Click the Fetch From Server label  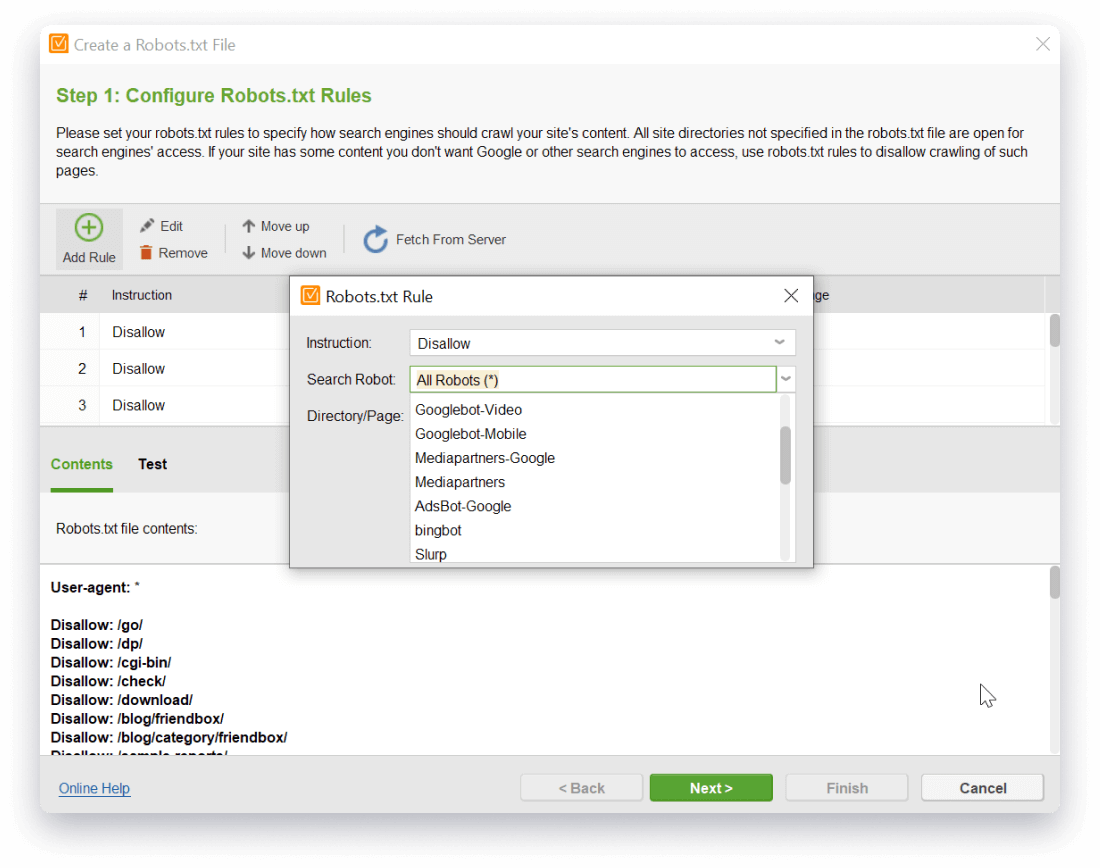tap(450, 239)
